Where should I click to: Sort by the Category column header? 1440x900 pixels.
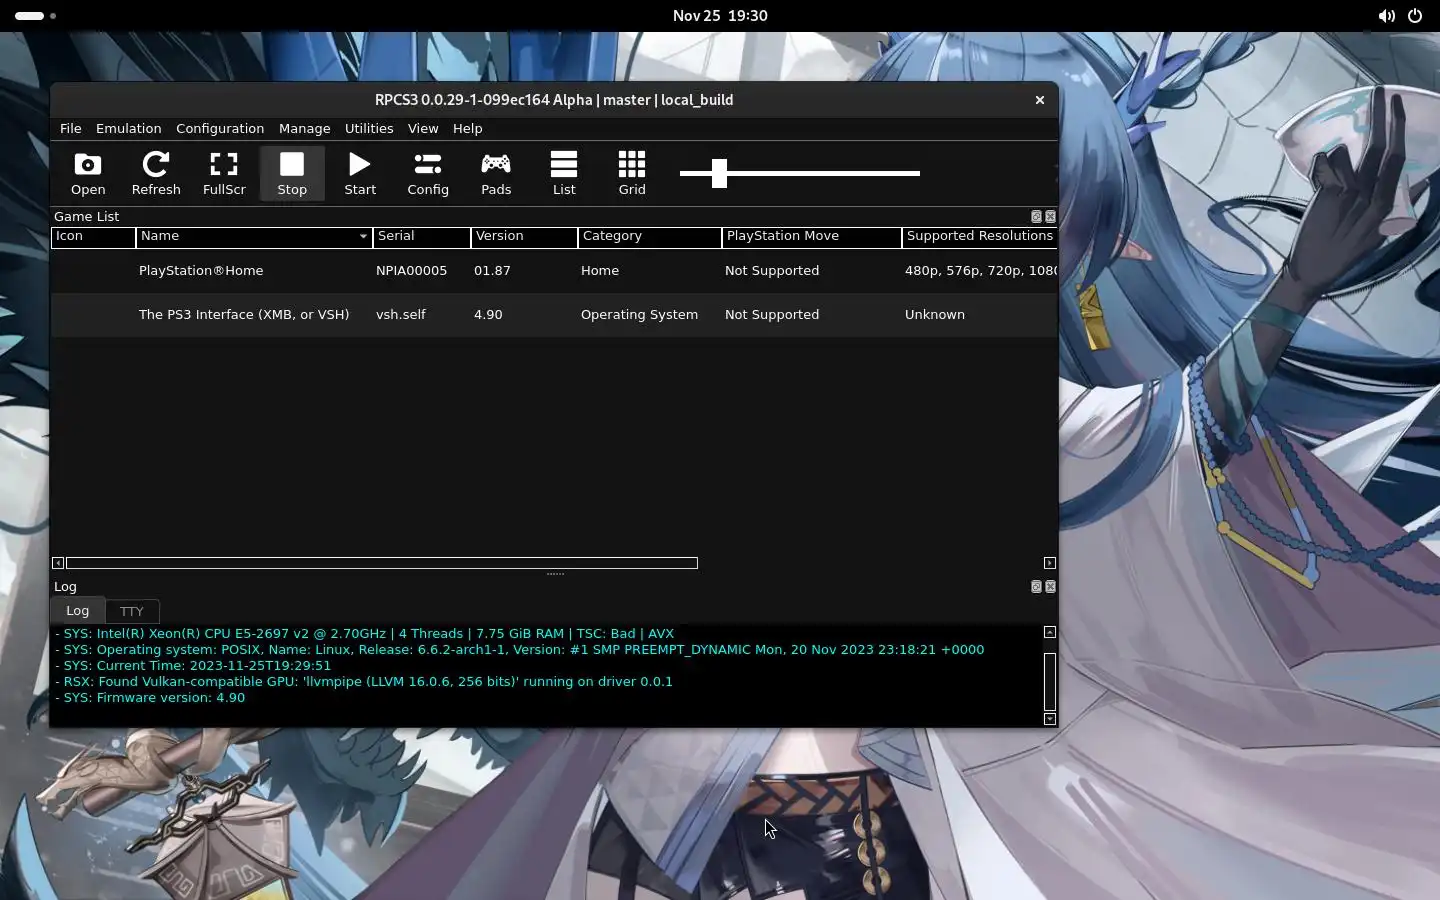650,237
